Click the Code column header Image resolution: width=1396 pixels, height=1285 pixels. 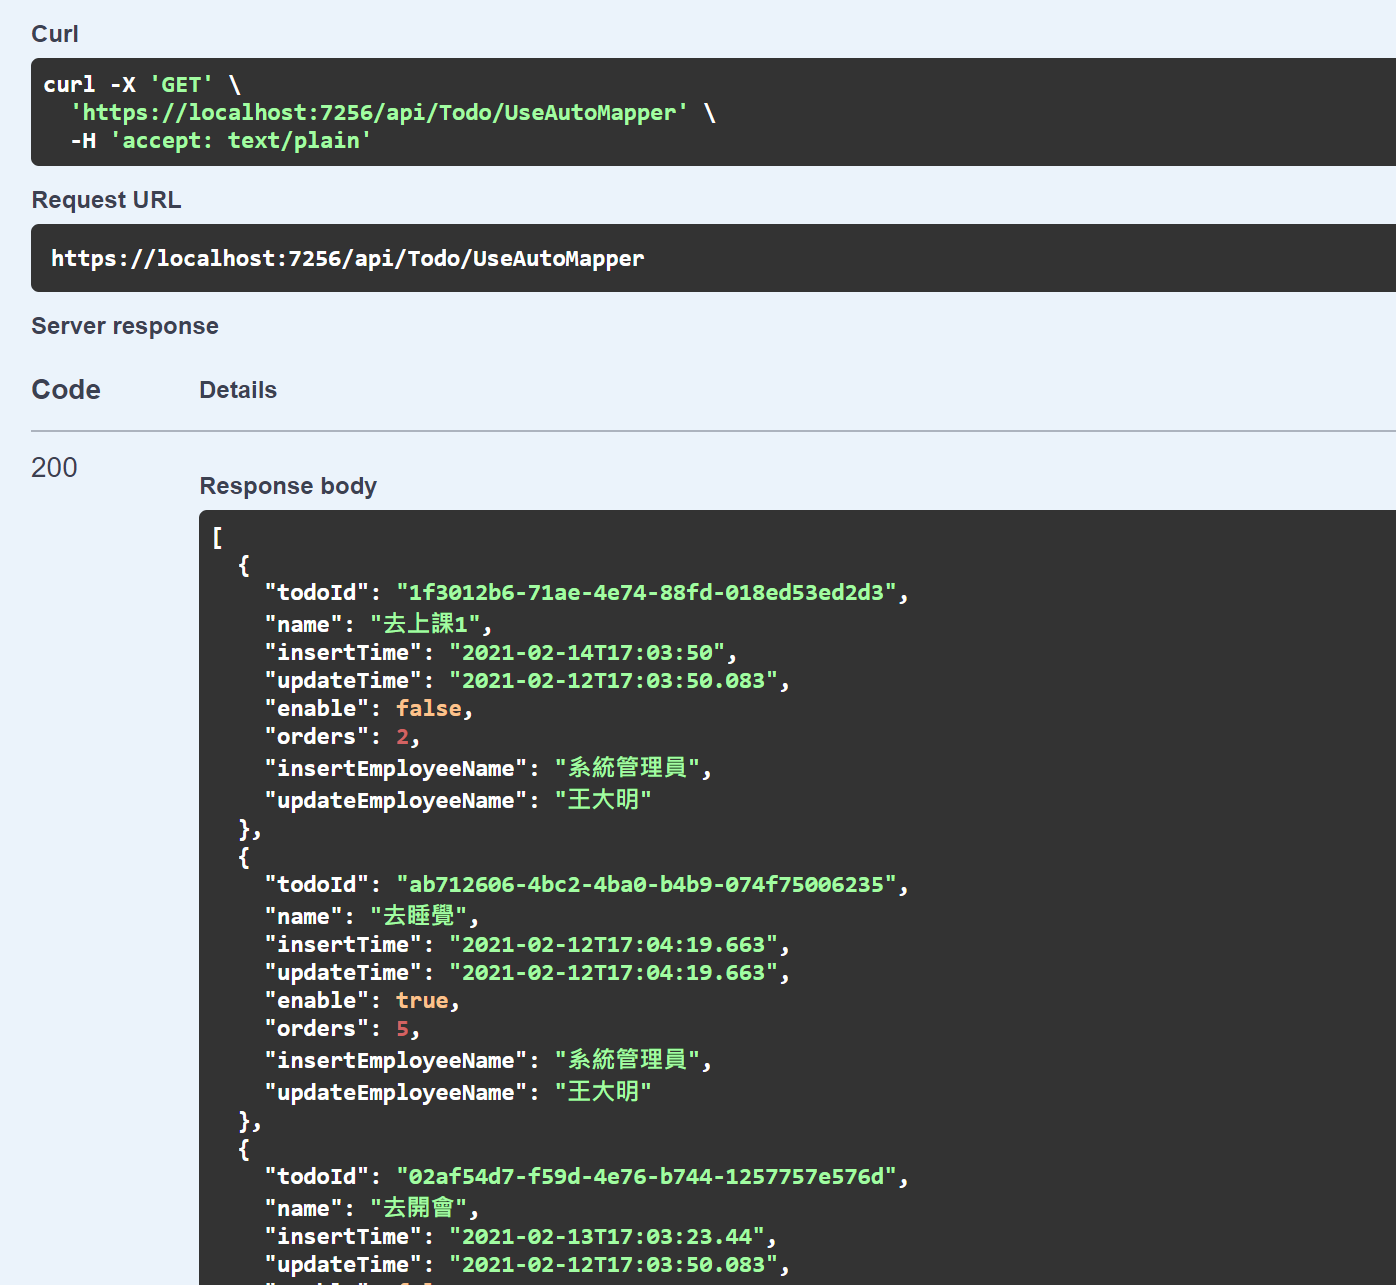[66, 390]
